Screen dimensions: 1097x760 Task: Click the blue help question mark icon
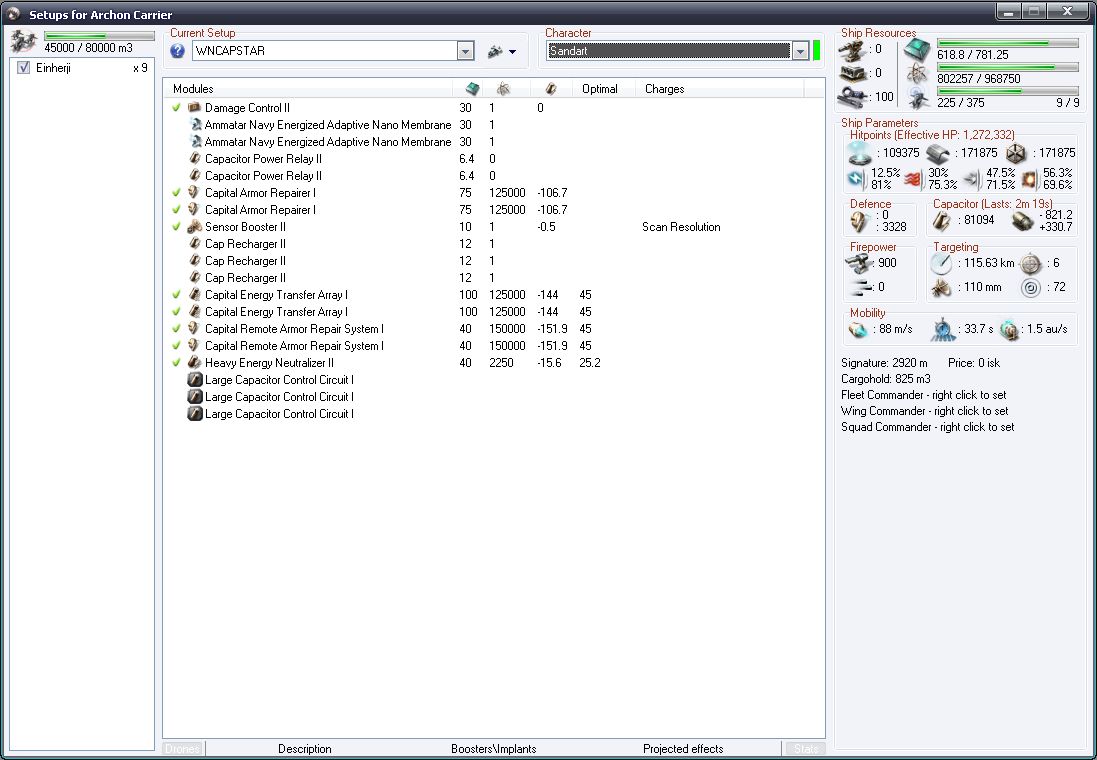coord(178,50)
